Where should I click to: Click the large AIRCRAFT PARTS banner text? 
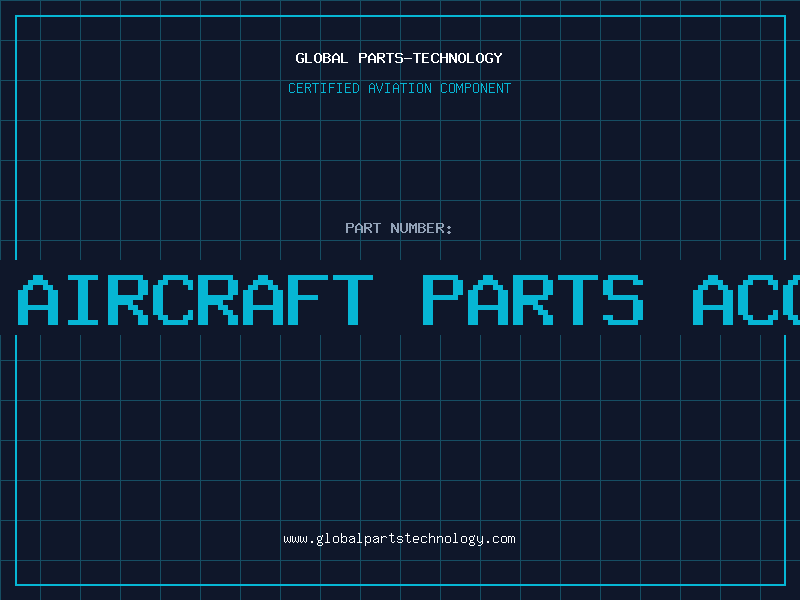408,300
